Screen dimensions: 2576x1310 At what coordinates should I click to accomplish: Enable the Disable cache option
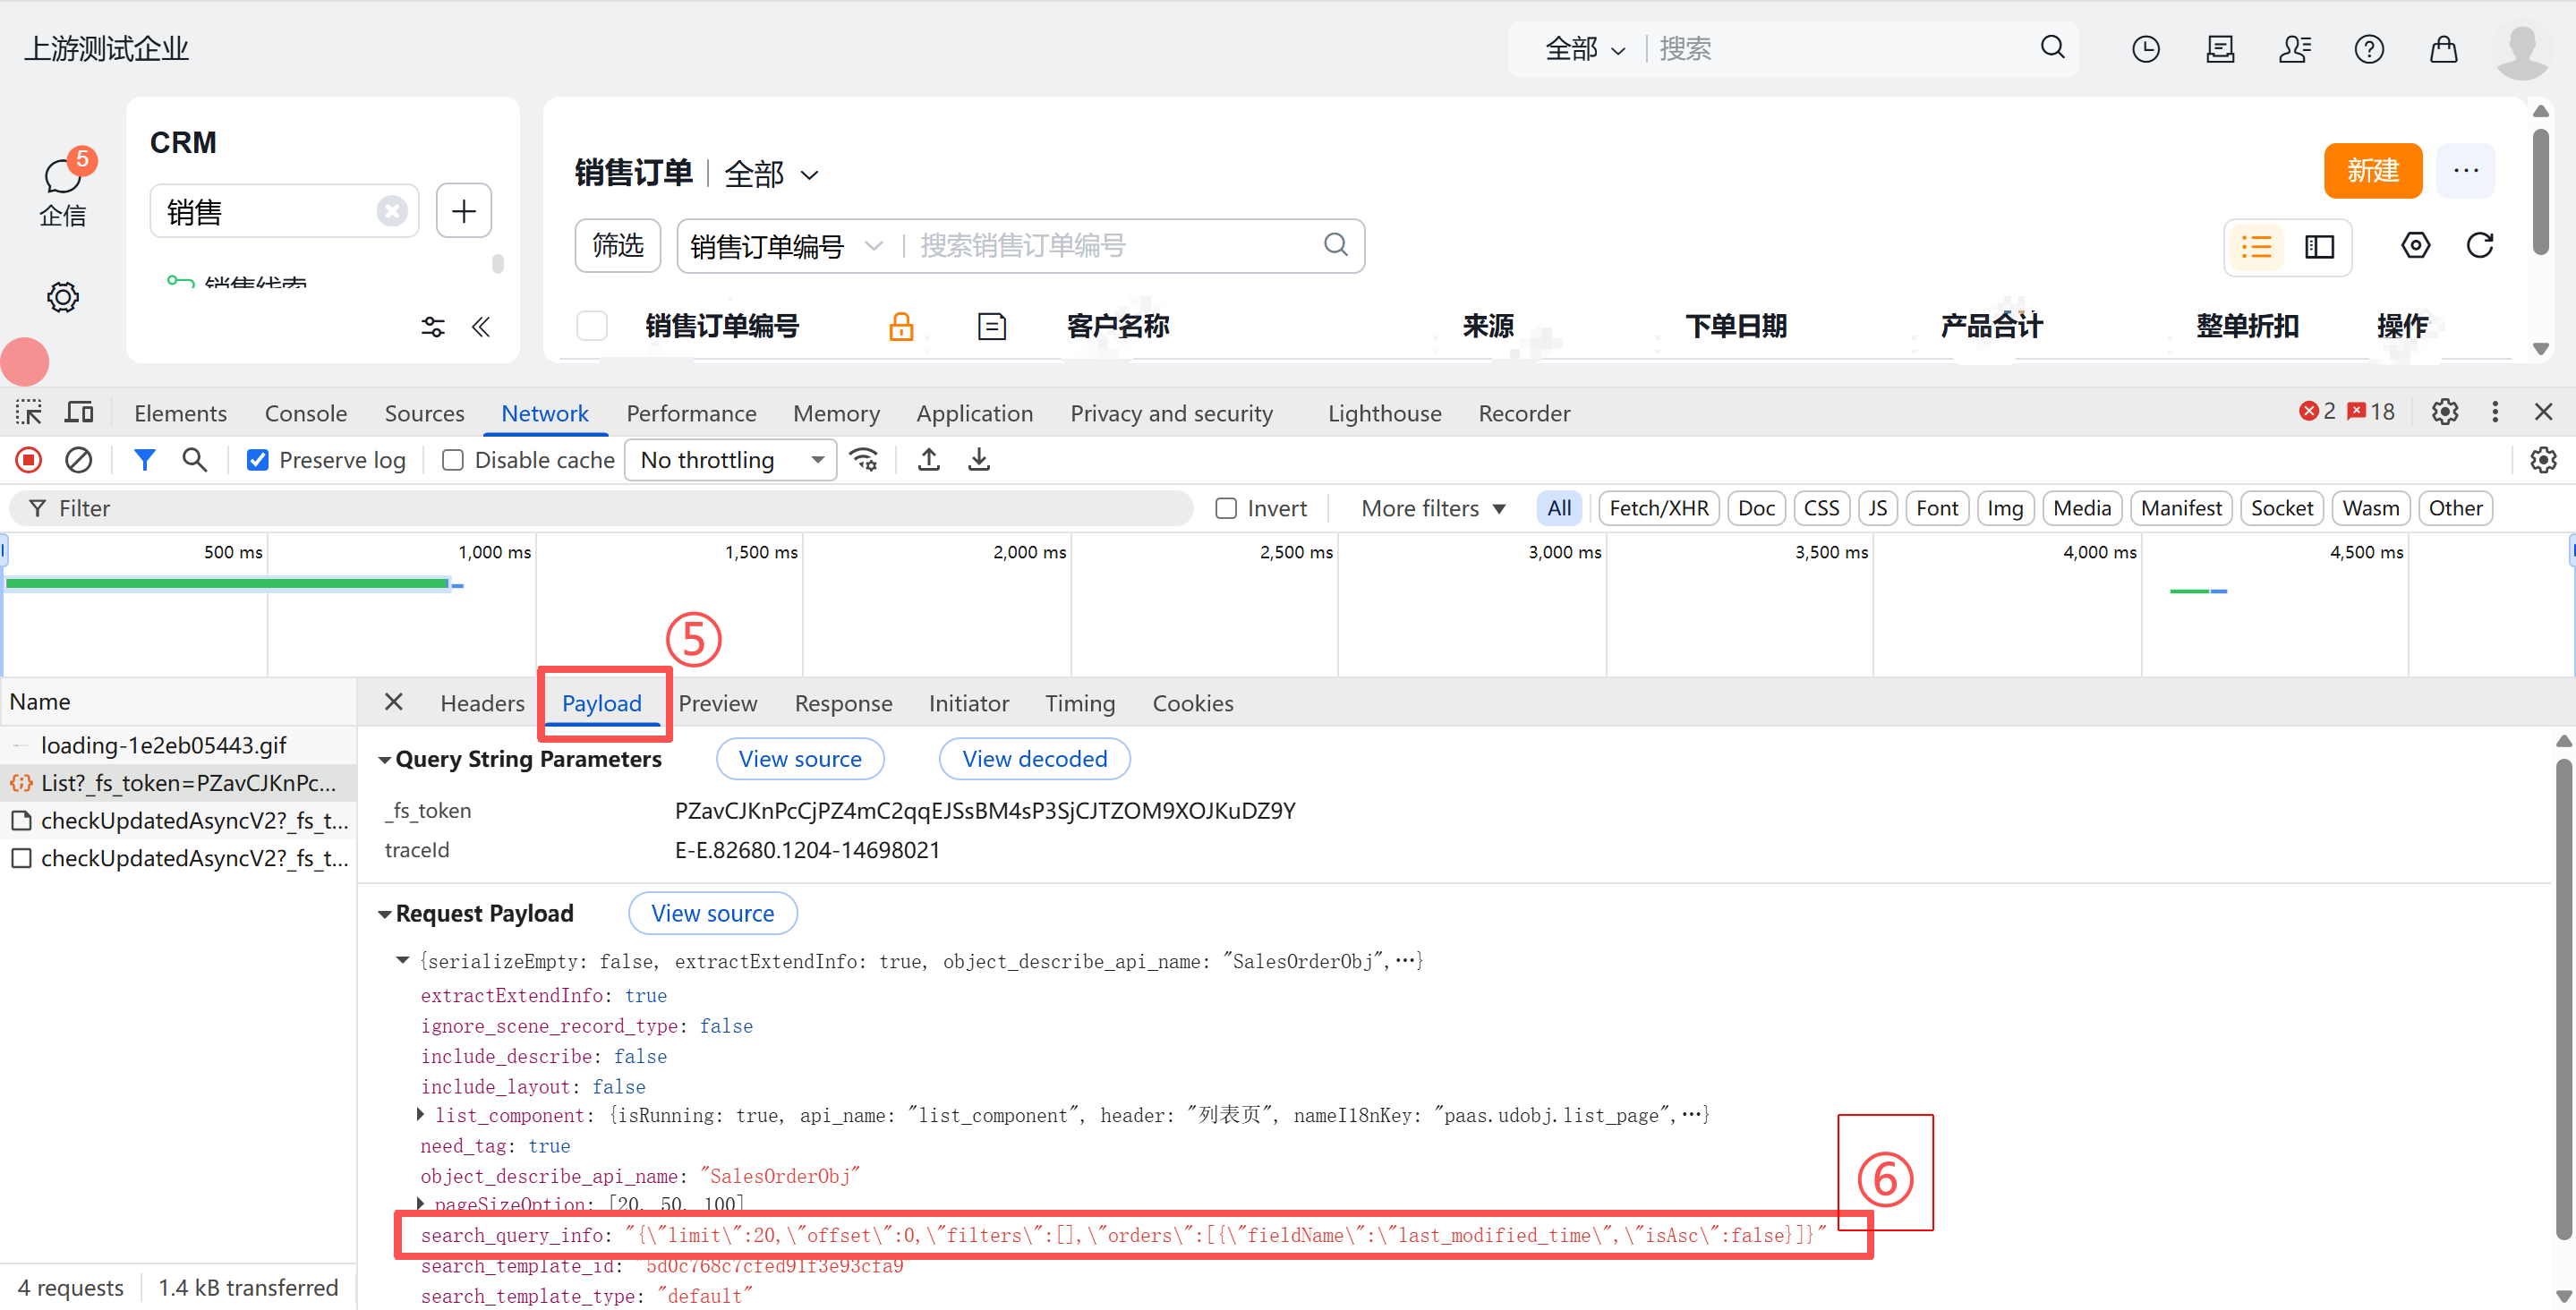tap(452, 459)
